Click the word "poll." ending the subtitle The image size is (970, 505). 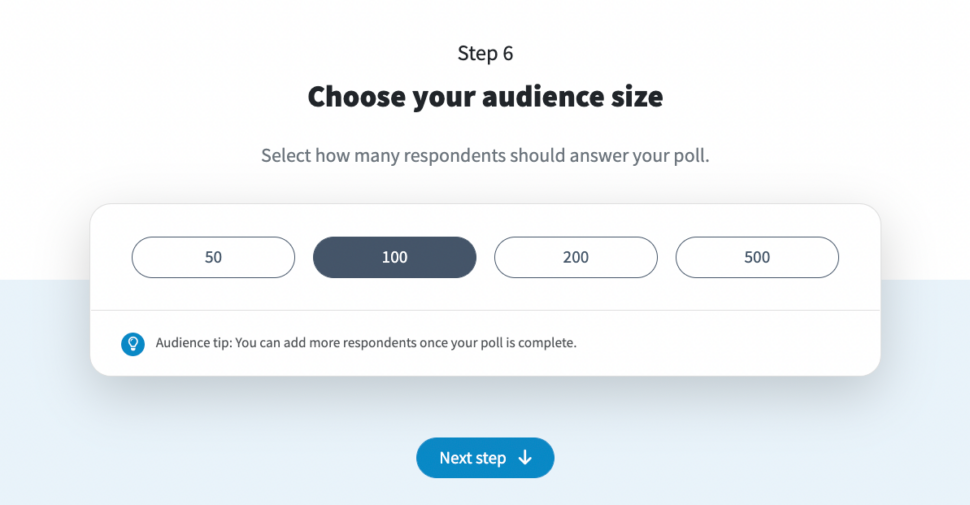pos(690,156)
